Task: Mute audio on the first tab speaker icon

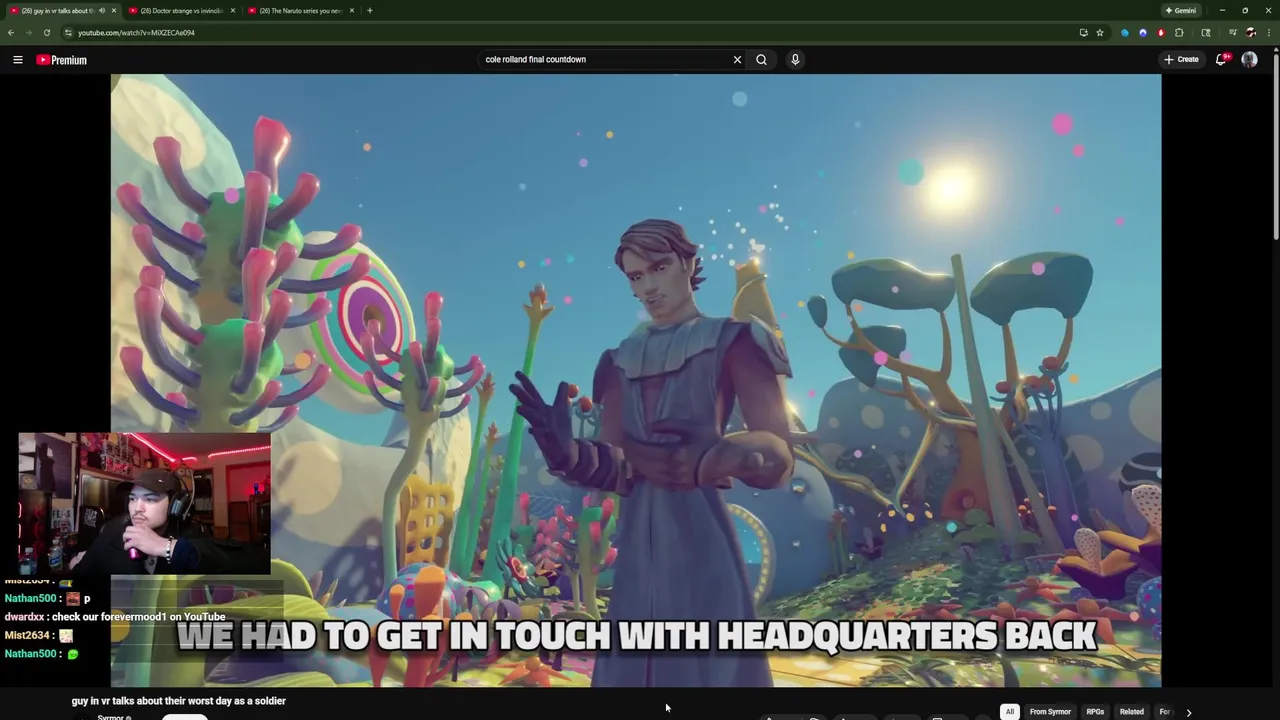Action: click(102, 11)
